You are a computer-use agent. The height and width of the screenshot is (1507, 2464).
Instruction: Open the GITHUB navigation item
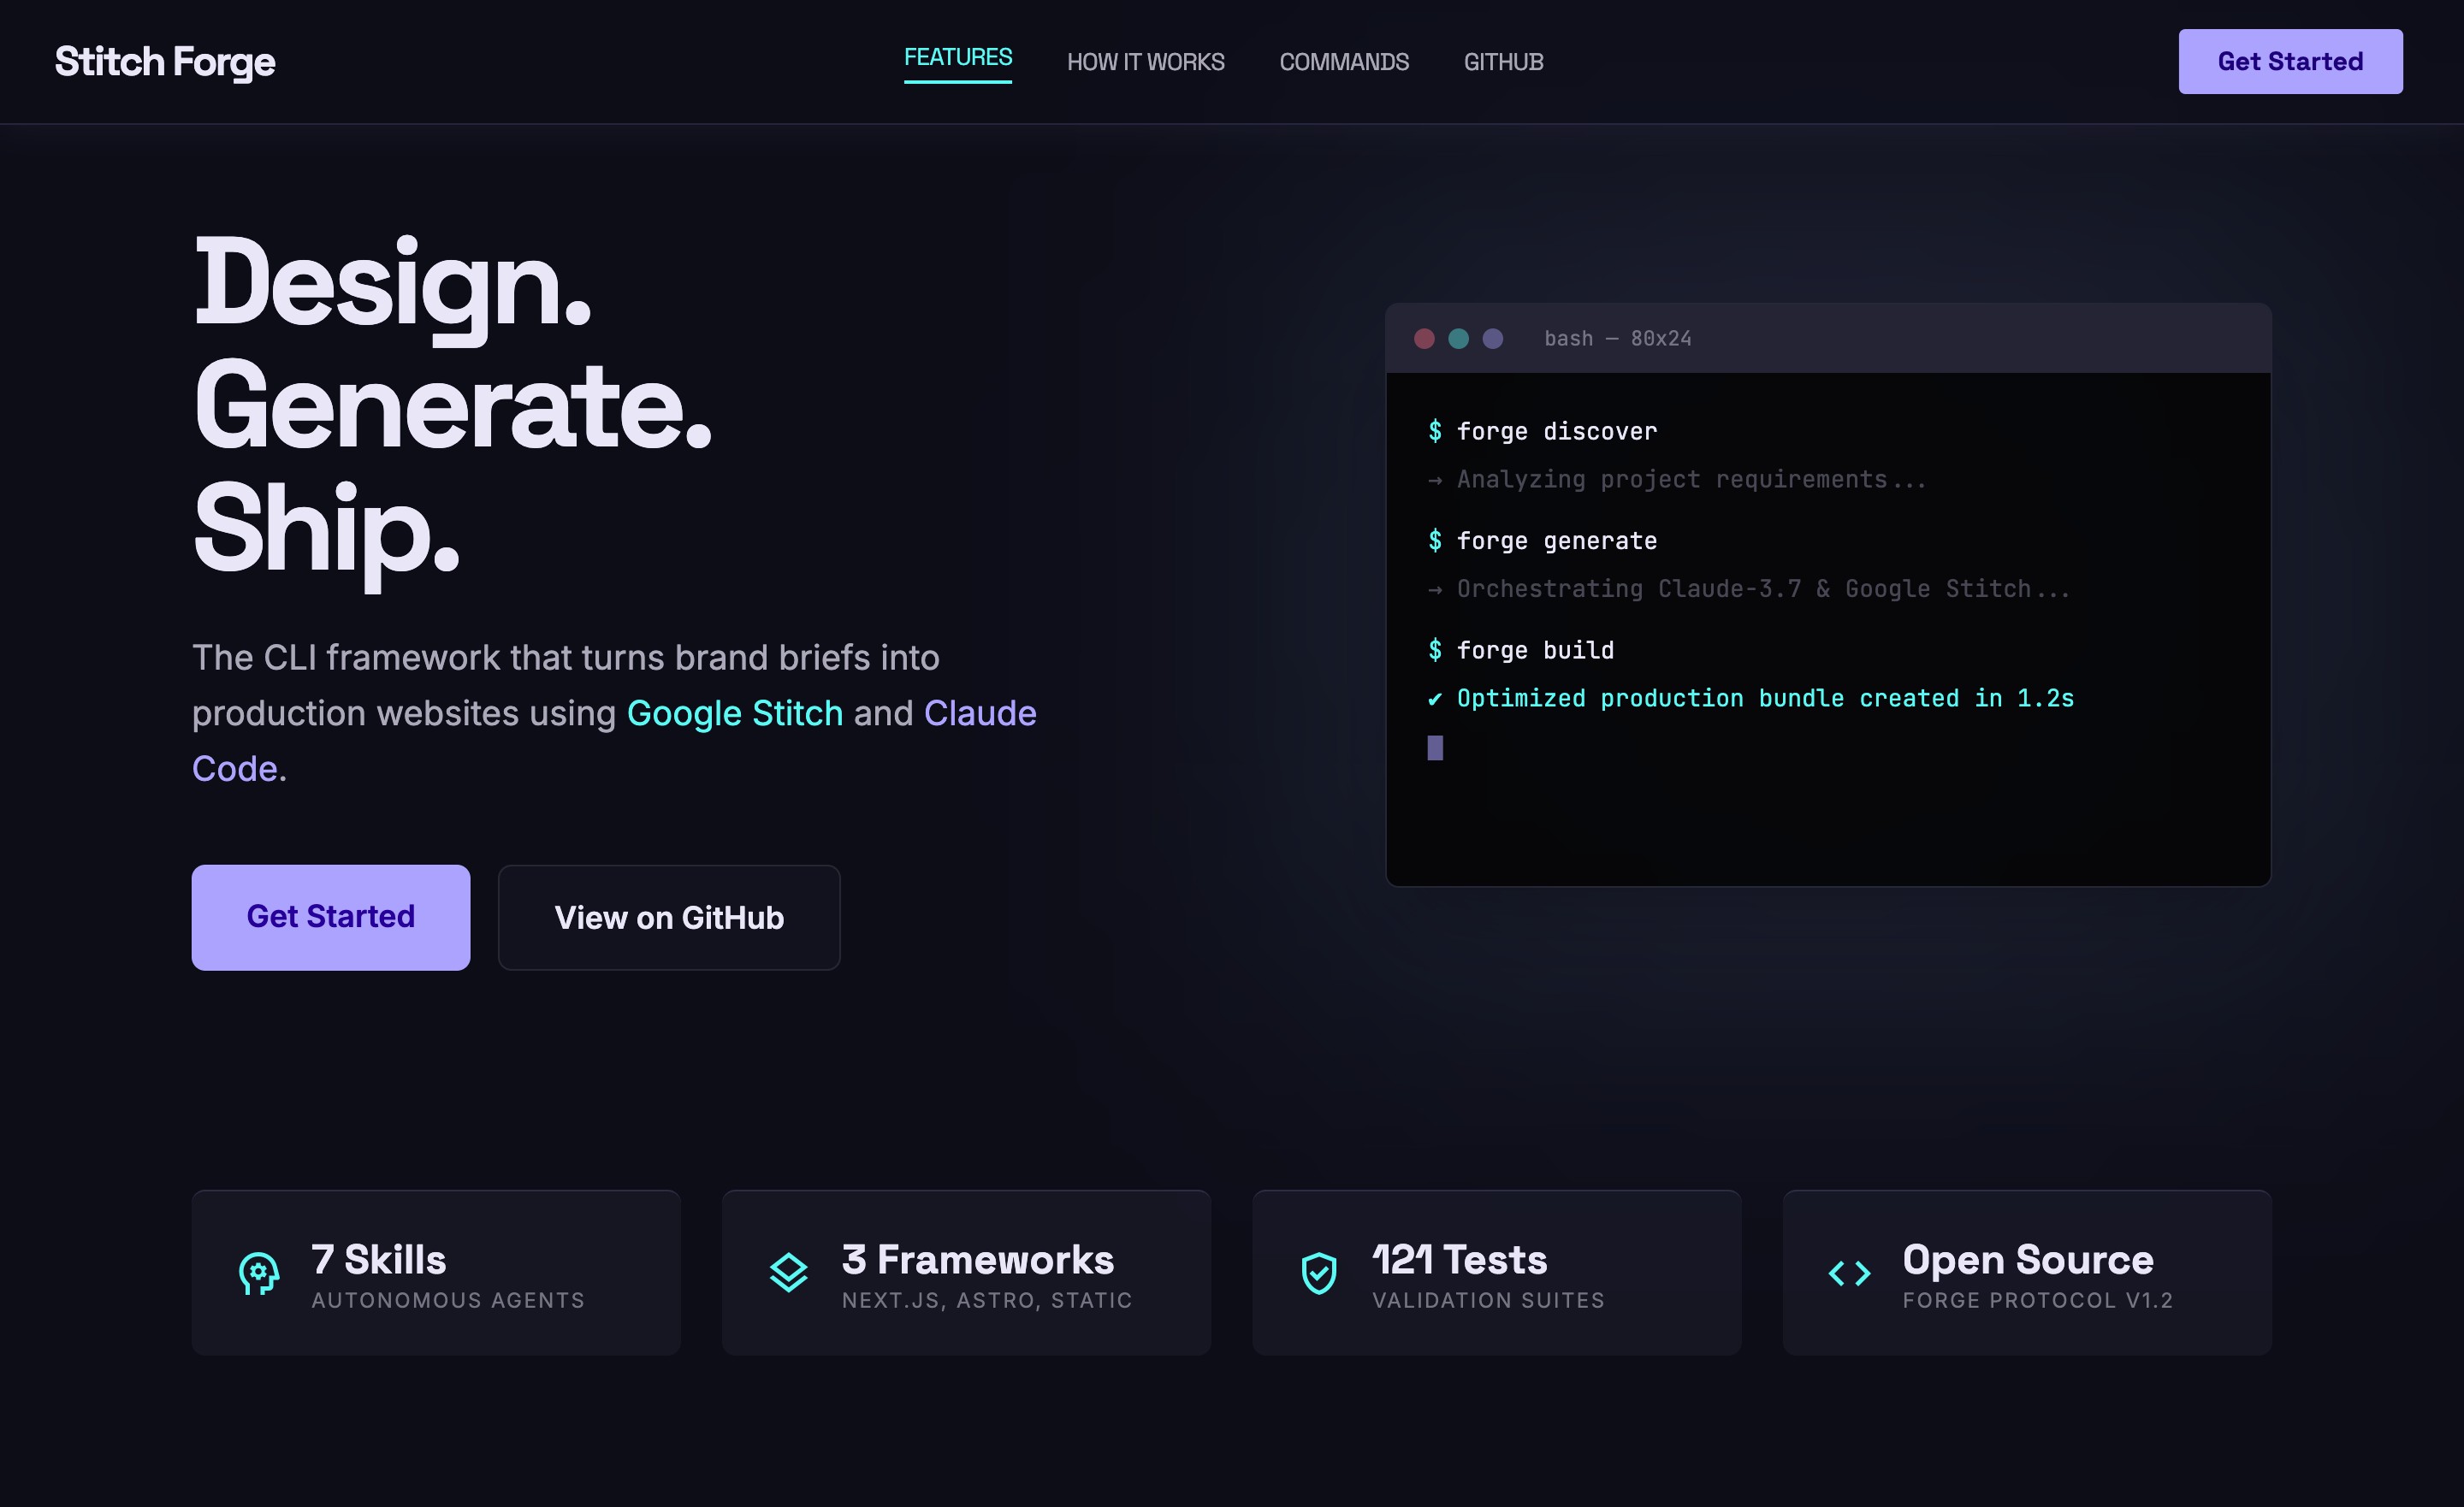coord(1503,61)
